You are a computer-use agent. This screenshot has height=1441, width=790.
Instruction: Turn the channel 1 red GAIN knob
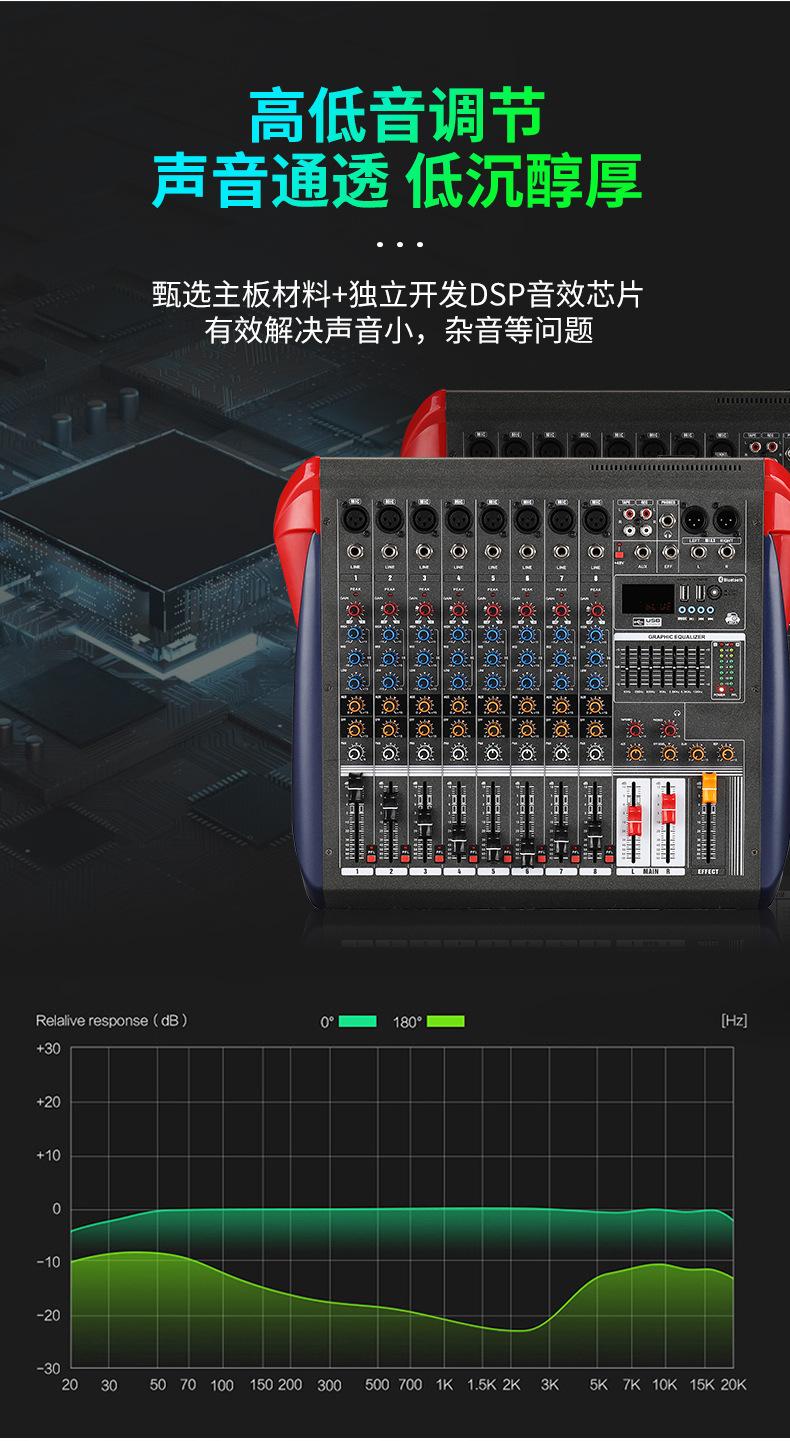pyautogui.click(x=356, y=610)
